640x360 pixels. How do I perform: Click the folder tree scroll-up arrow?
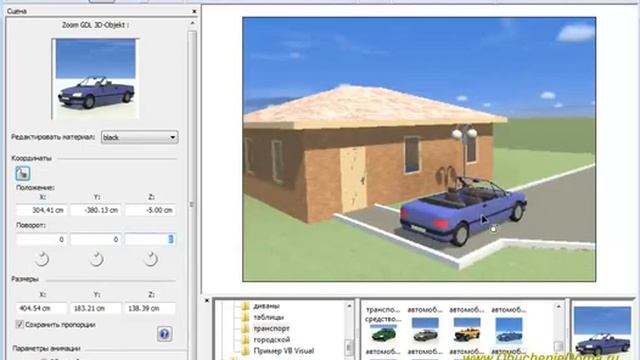349,306
